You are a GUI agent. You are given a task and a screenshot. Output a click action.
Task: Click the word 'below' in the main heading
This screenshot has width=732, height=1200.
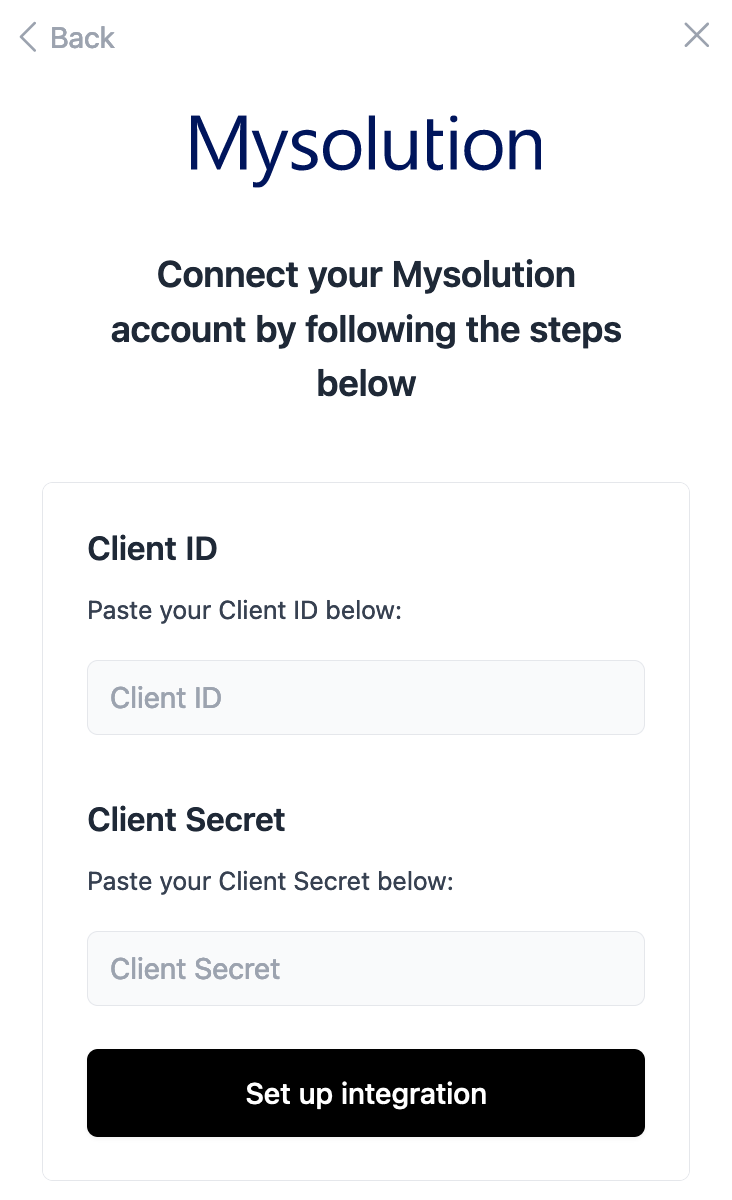[x=366, y=383]
